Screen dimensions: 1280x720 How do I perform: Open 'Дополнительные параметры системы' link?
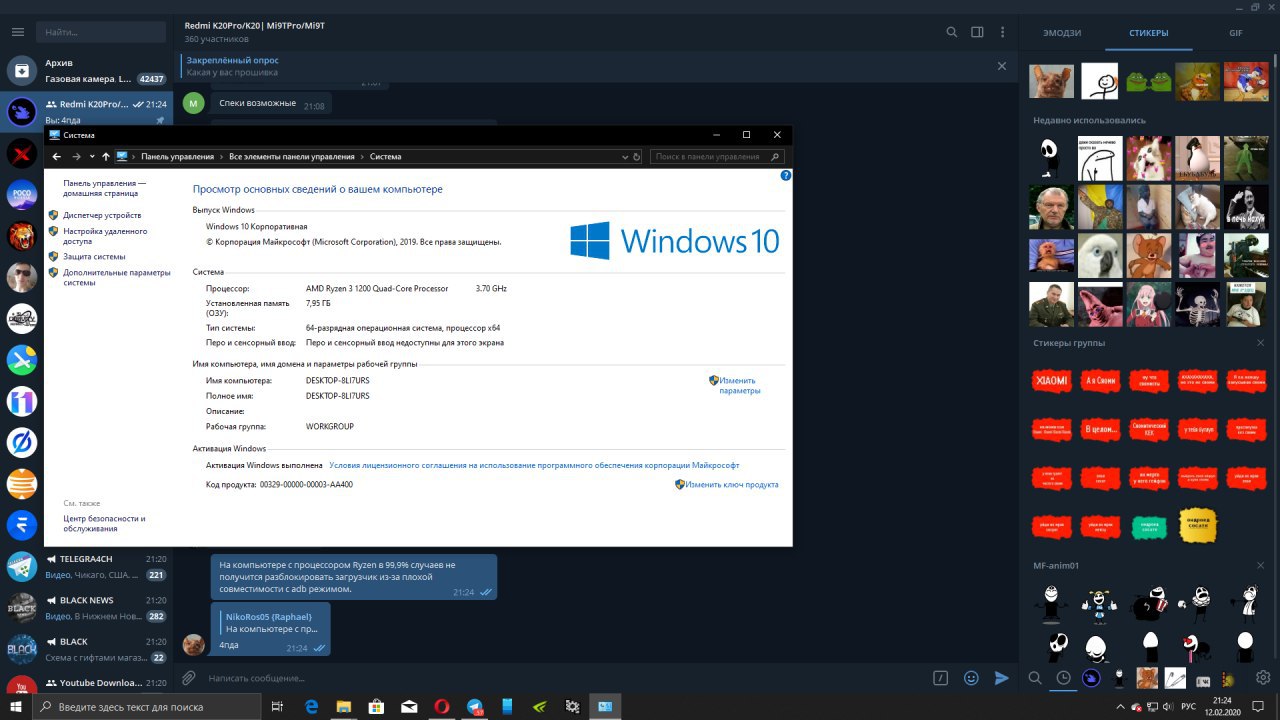tap(116, 277)
